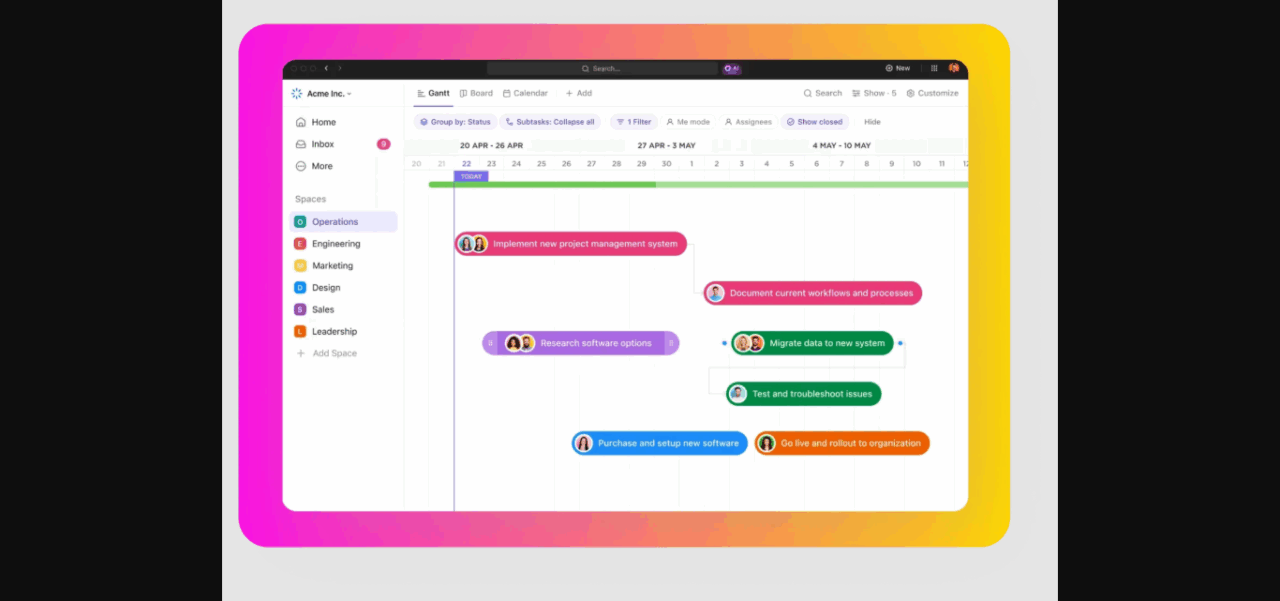
Task: Go back using the left arrow
Action: click(326, 68)
